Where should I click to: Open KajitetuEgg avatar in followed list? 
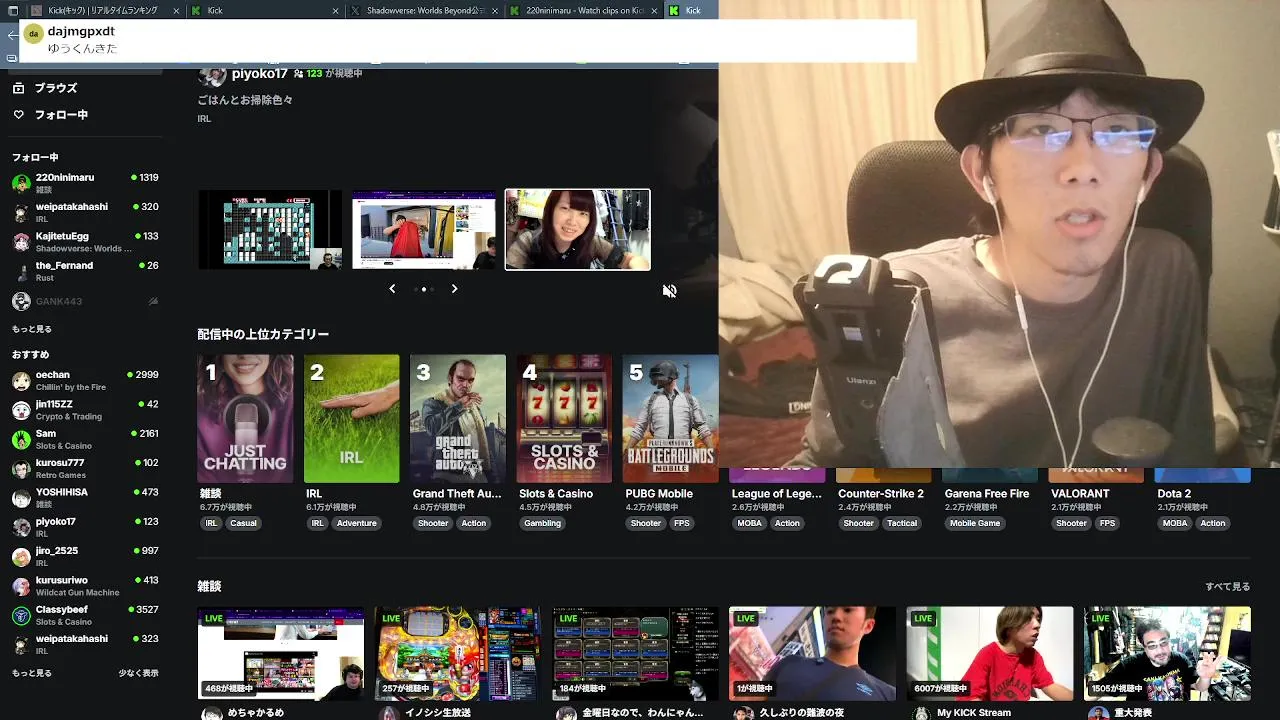(x=21, y=242)
